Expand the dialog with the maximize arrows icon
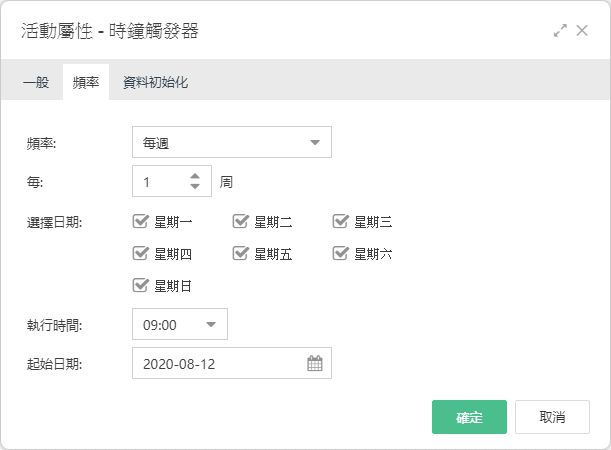The height and width of the screenshot is (450, 611). pyautogui.click(x=560, y=31)
